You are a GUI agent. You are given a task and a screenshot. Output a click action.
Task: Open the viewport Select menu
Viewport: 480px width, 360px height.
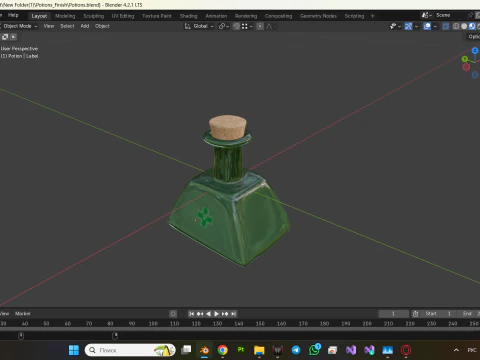[67, 26]
